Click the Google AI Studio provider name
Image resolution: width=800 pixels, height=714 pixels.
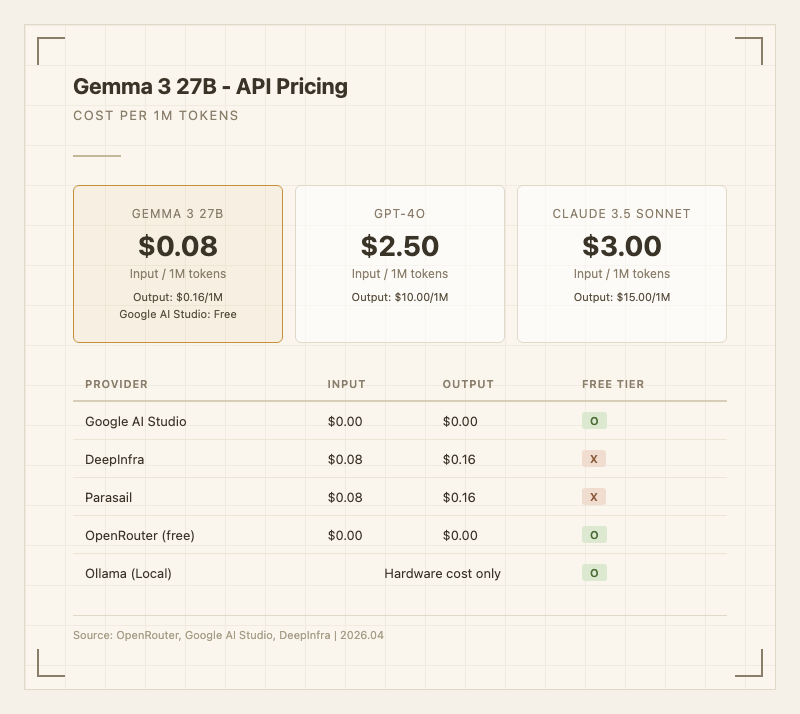136,422
